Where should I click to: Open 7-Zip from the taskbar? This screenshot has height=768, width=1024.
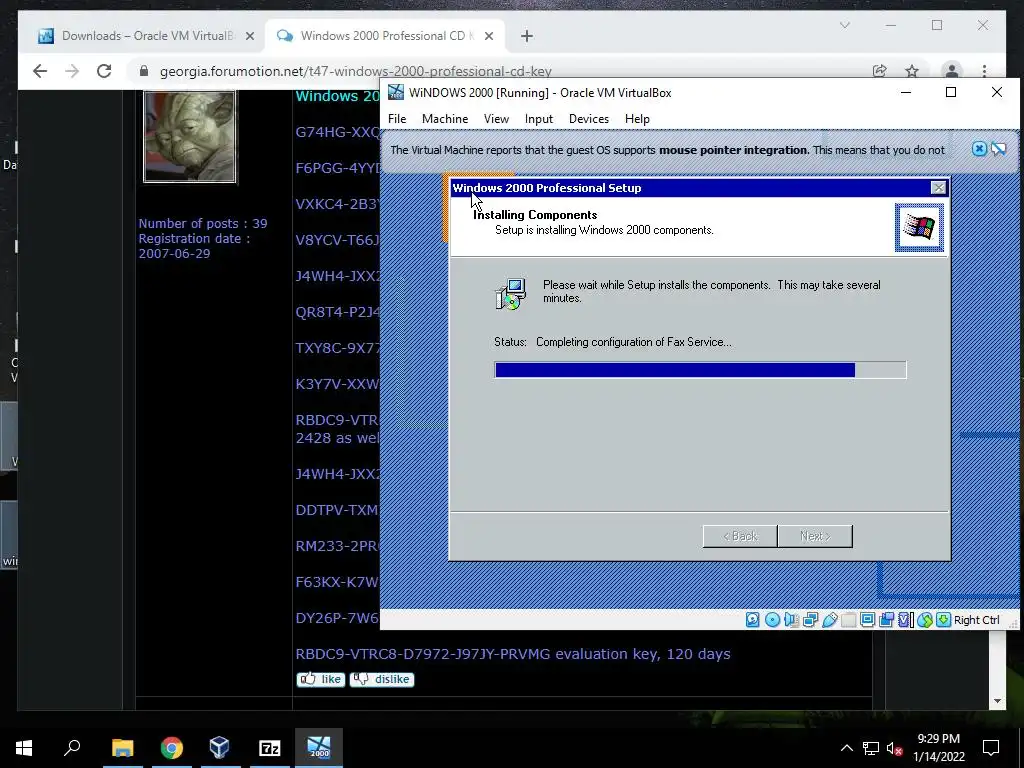(270, 748)
